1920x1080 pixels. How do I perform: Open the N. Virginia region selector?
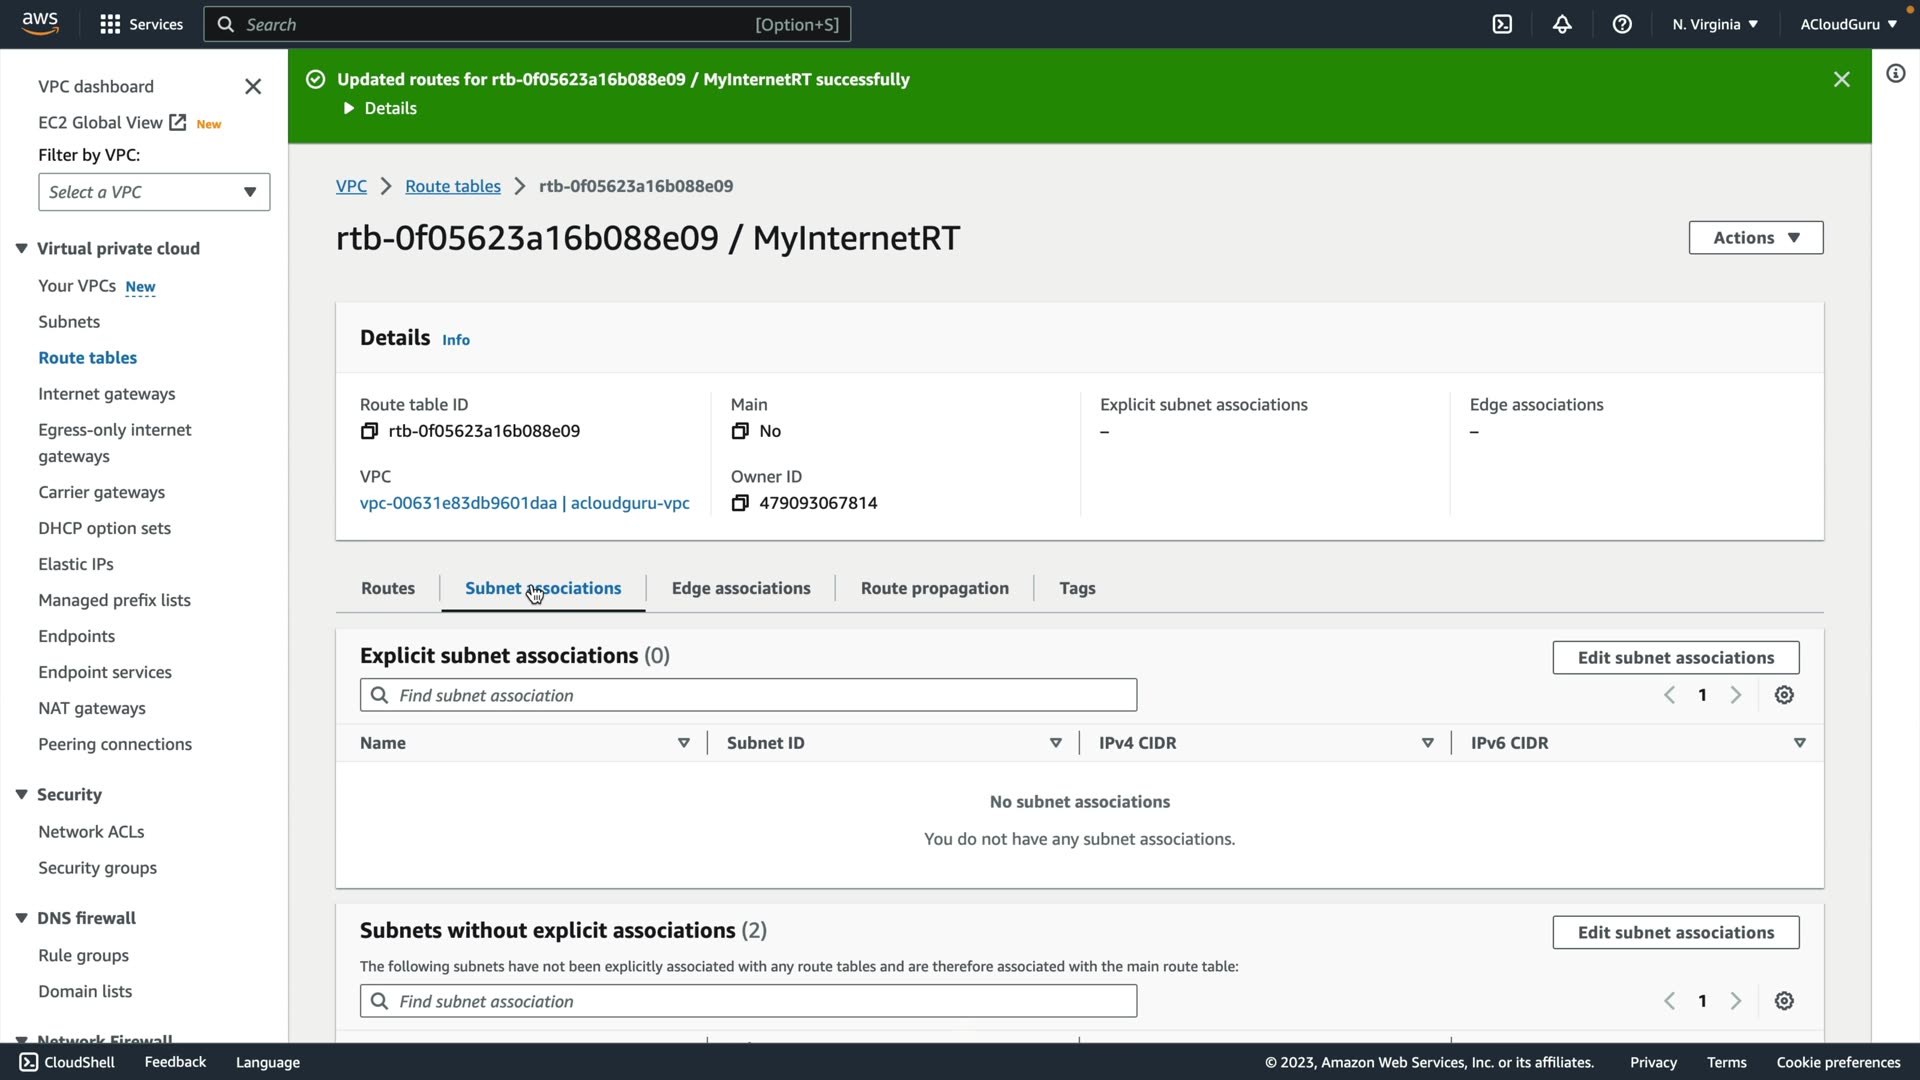(x=1714, y=24)
